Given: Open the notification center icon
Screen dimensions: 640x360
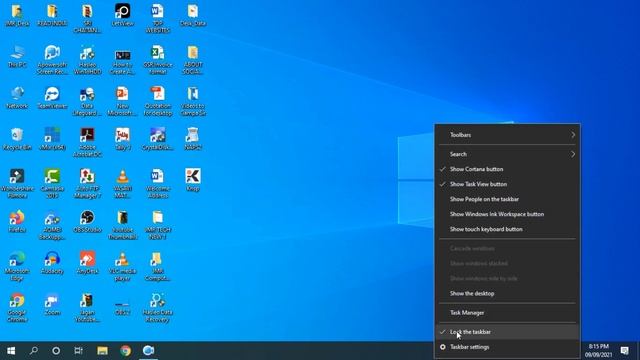Looking at the screenshot, I should 624,351.
